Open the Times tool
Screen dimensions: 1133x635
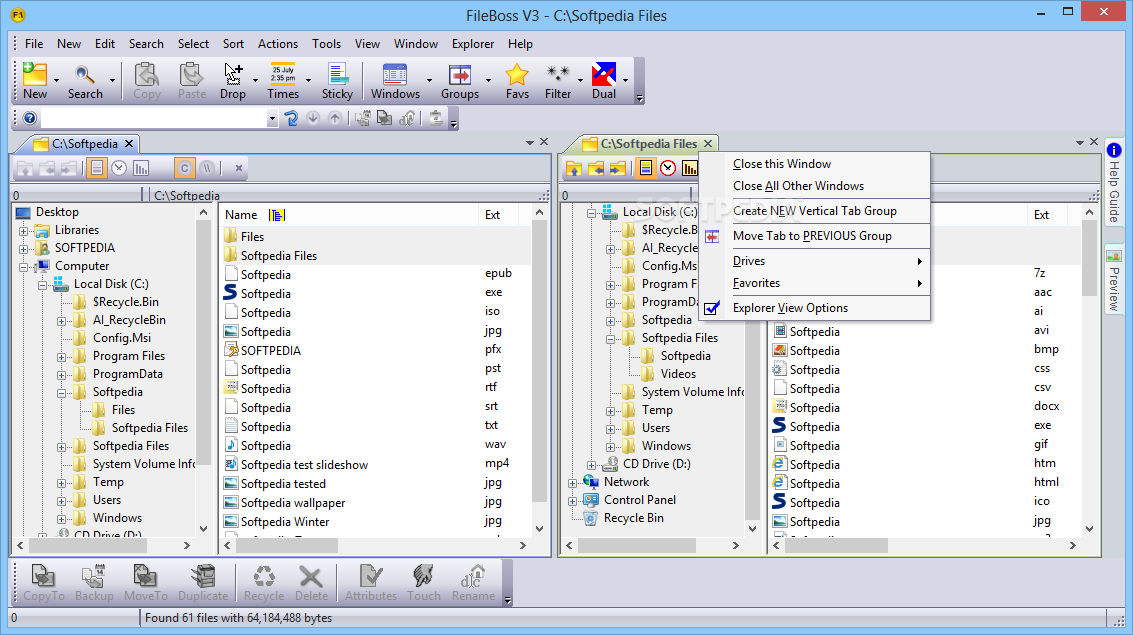click(x=283, y=81)
